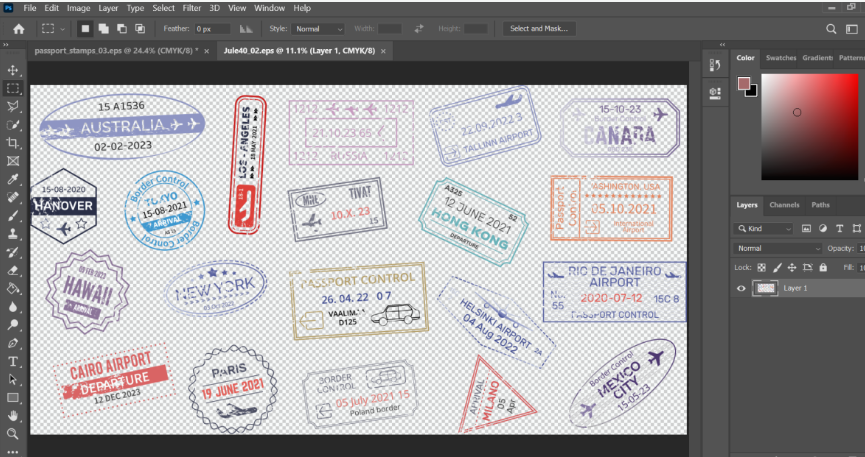The image size is (865, 457).
Task: Select the Horizontal Type tool
Action: click(x=13, y=362)
